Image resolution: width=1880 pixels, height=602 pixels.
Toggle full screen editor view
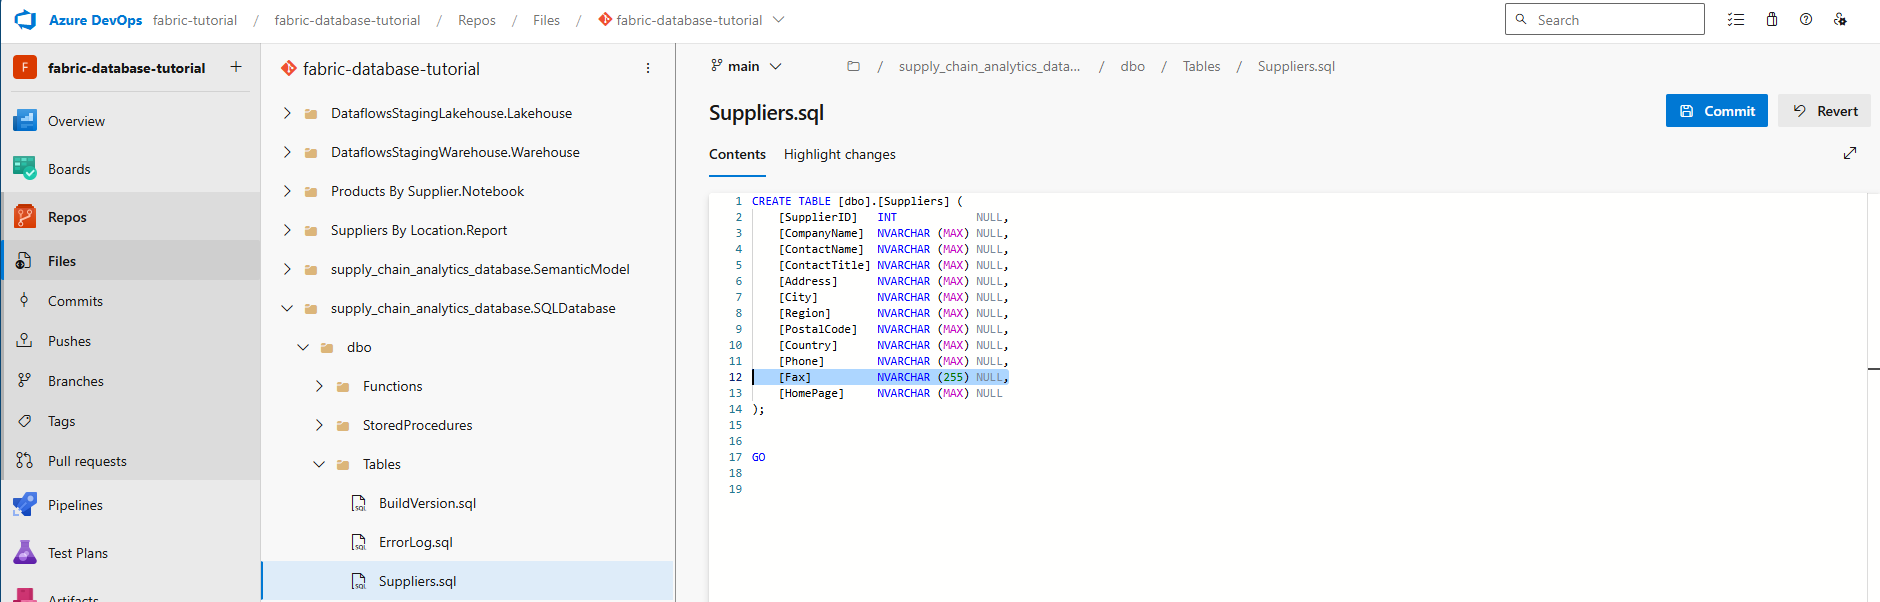pos(1850,153)
